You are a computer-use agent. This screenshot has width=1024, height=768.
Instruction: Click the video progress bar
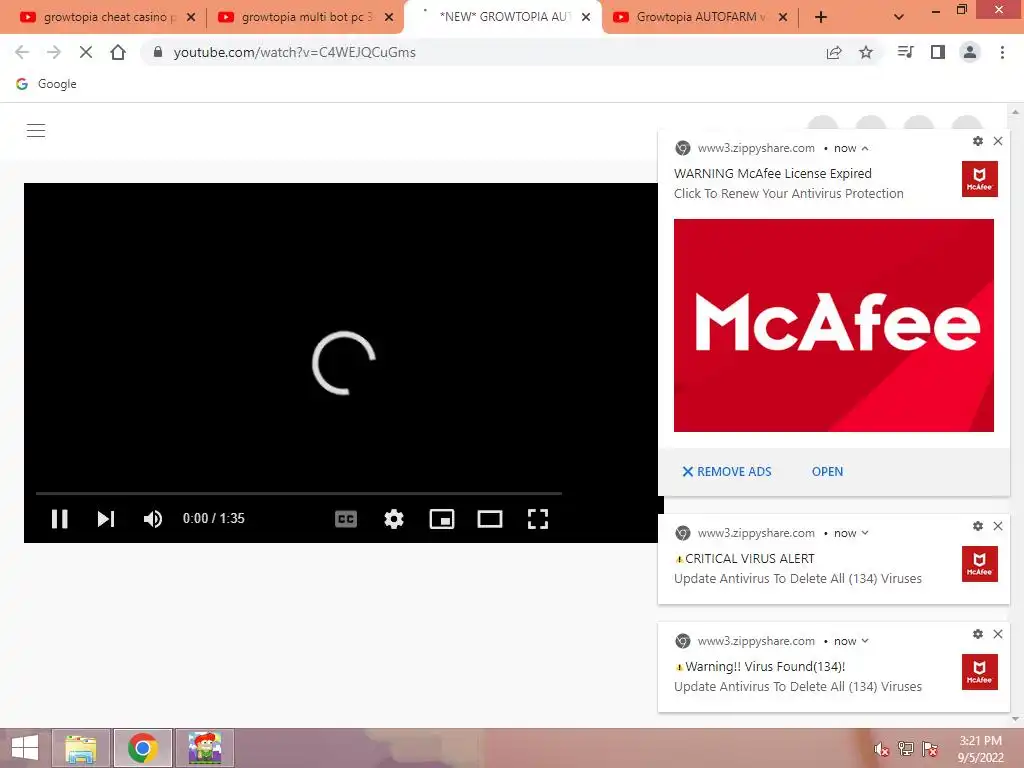click(299, 493)
